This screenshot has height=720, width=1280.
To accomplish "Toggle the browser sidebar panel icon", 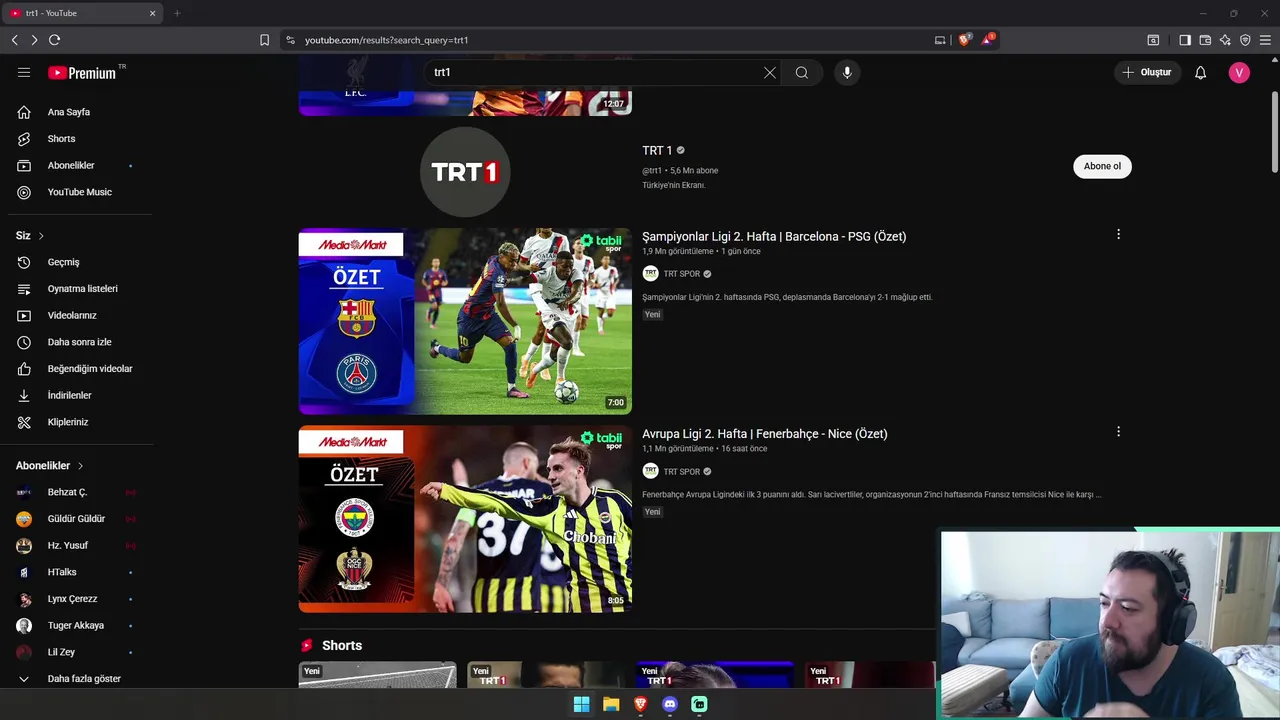I will coord(1185,40).
